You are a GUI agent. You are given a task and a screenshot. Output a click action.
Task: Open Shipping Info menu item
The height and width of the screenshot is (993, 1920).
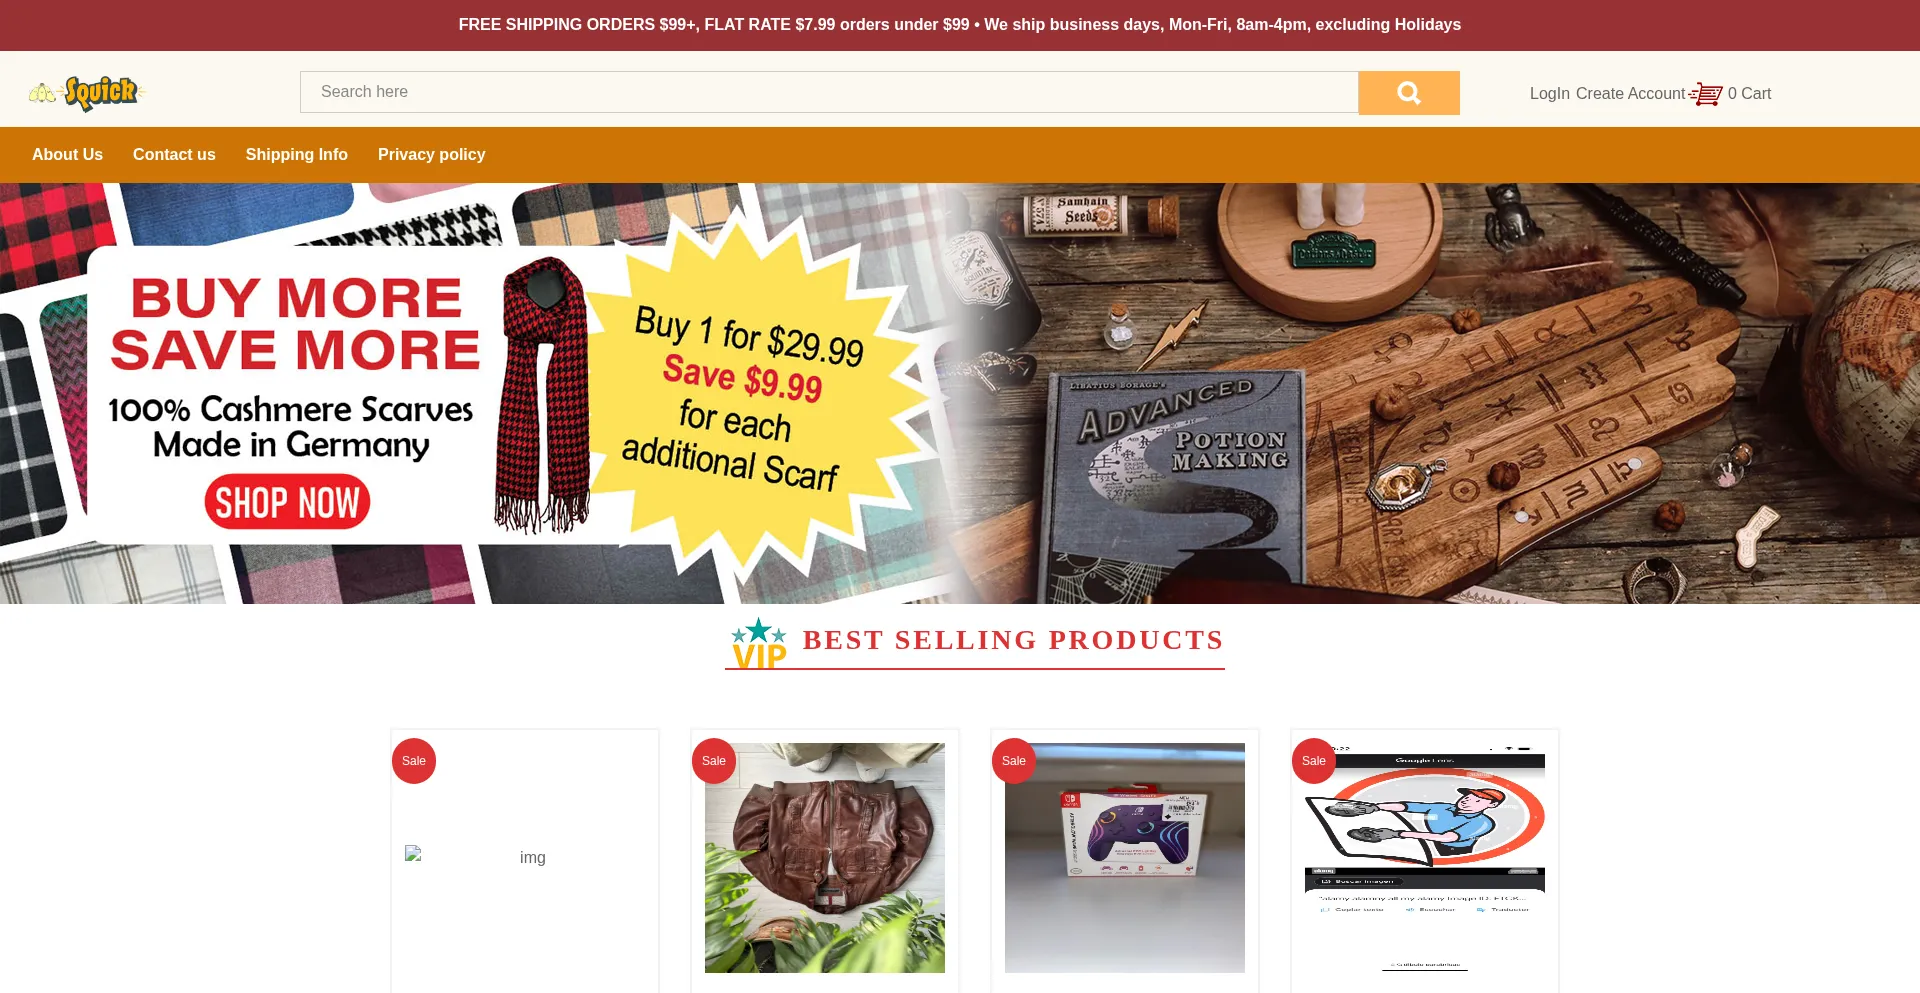pos(297,155)
